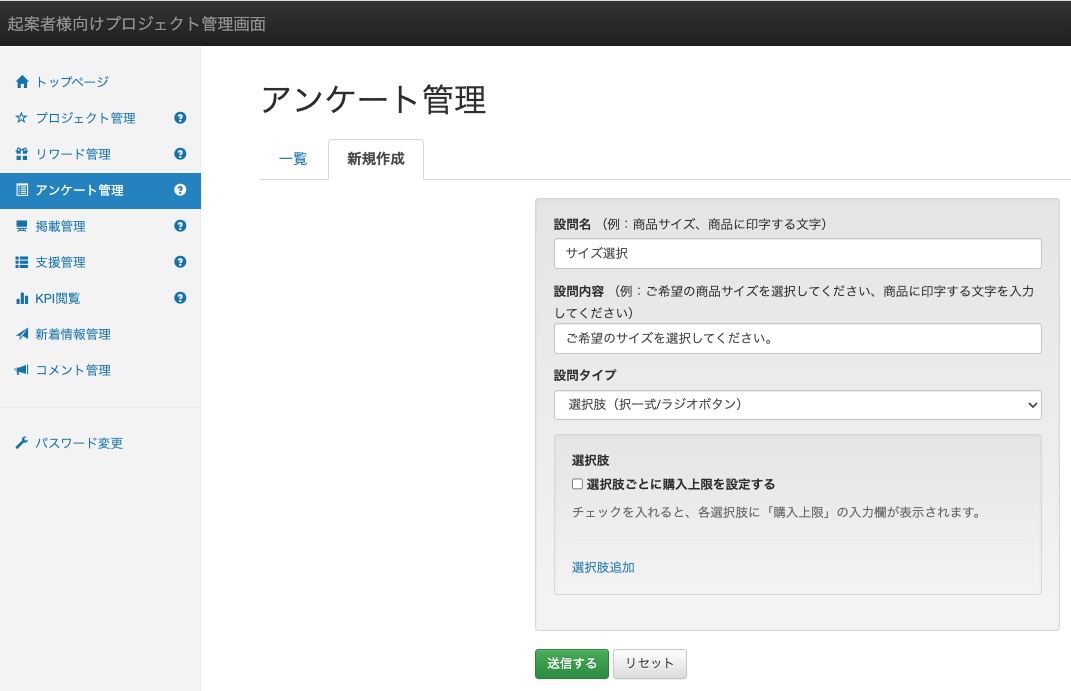
Task: Click the 選択肢 section heading
Action: (591, 460)
